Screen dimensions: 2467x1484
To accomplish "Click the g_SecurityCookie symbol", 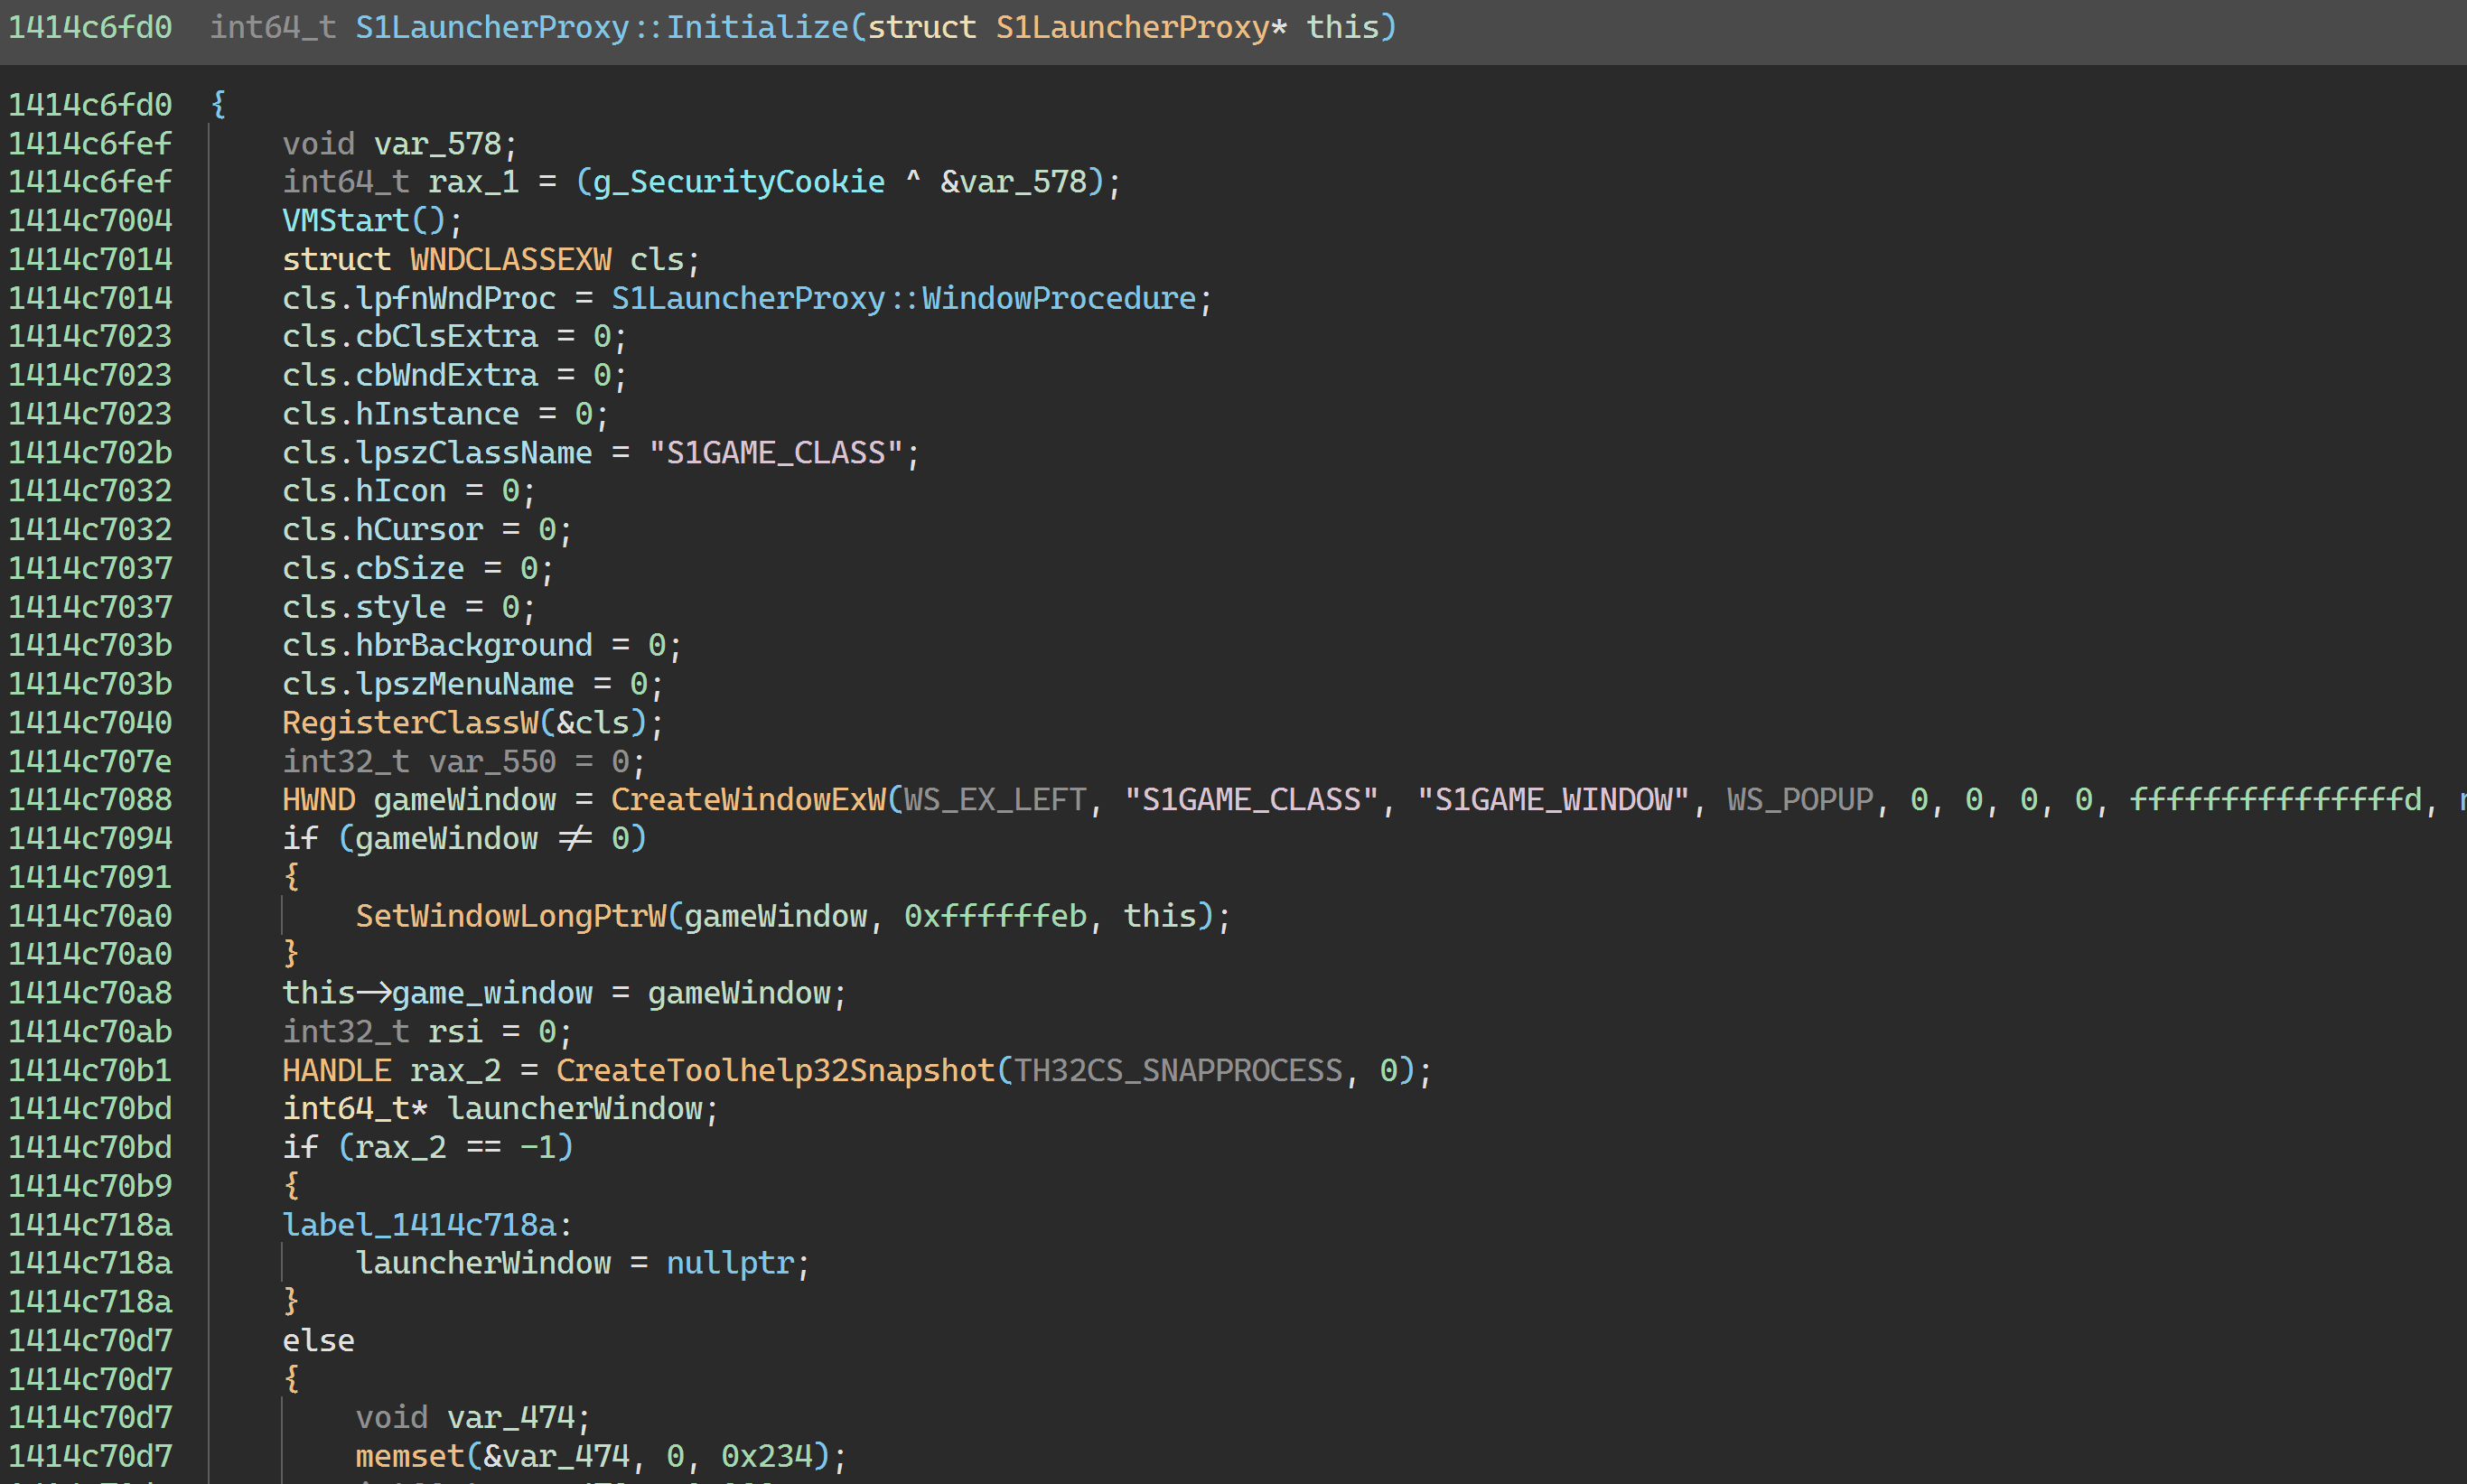I will coord(739,182).
